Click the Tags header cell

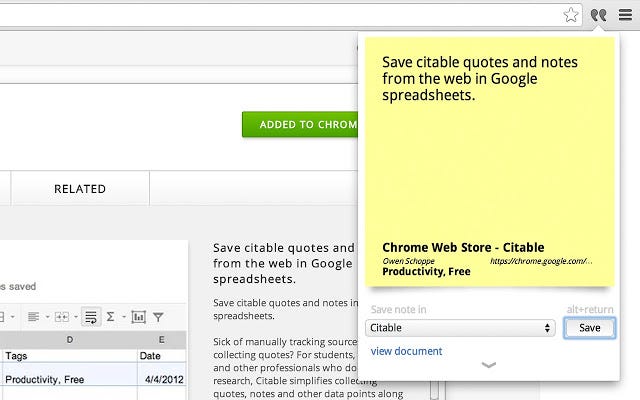pos(69,356)
